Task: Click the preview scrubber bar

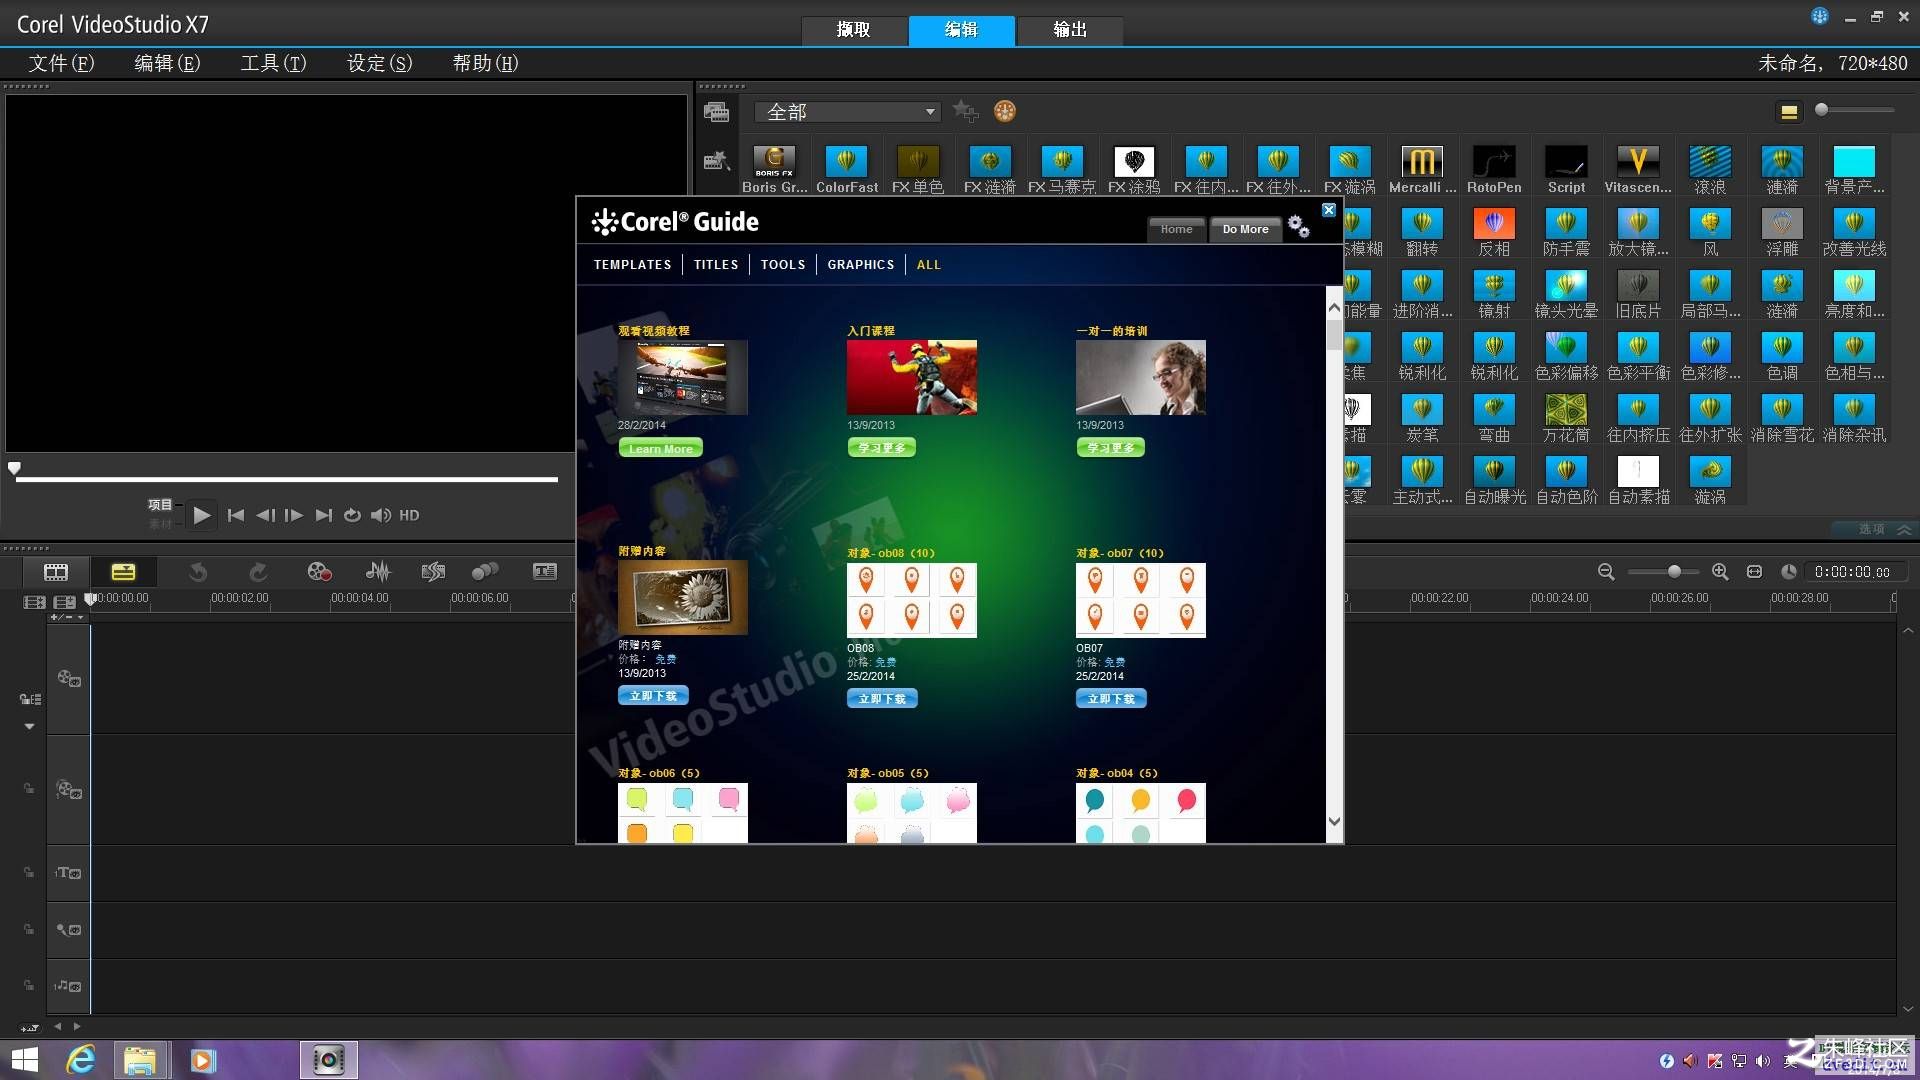Action: [x=286, y=480]
